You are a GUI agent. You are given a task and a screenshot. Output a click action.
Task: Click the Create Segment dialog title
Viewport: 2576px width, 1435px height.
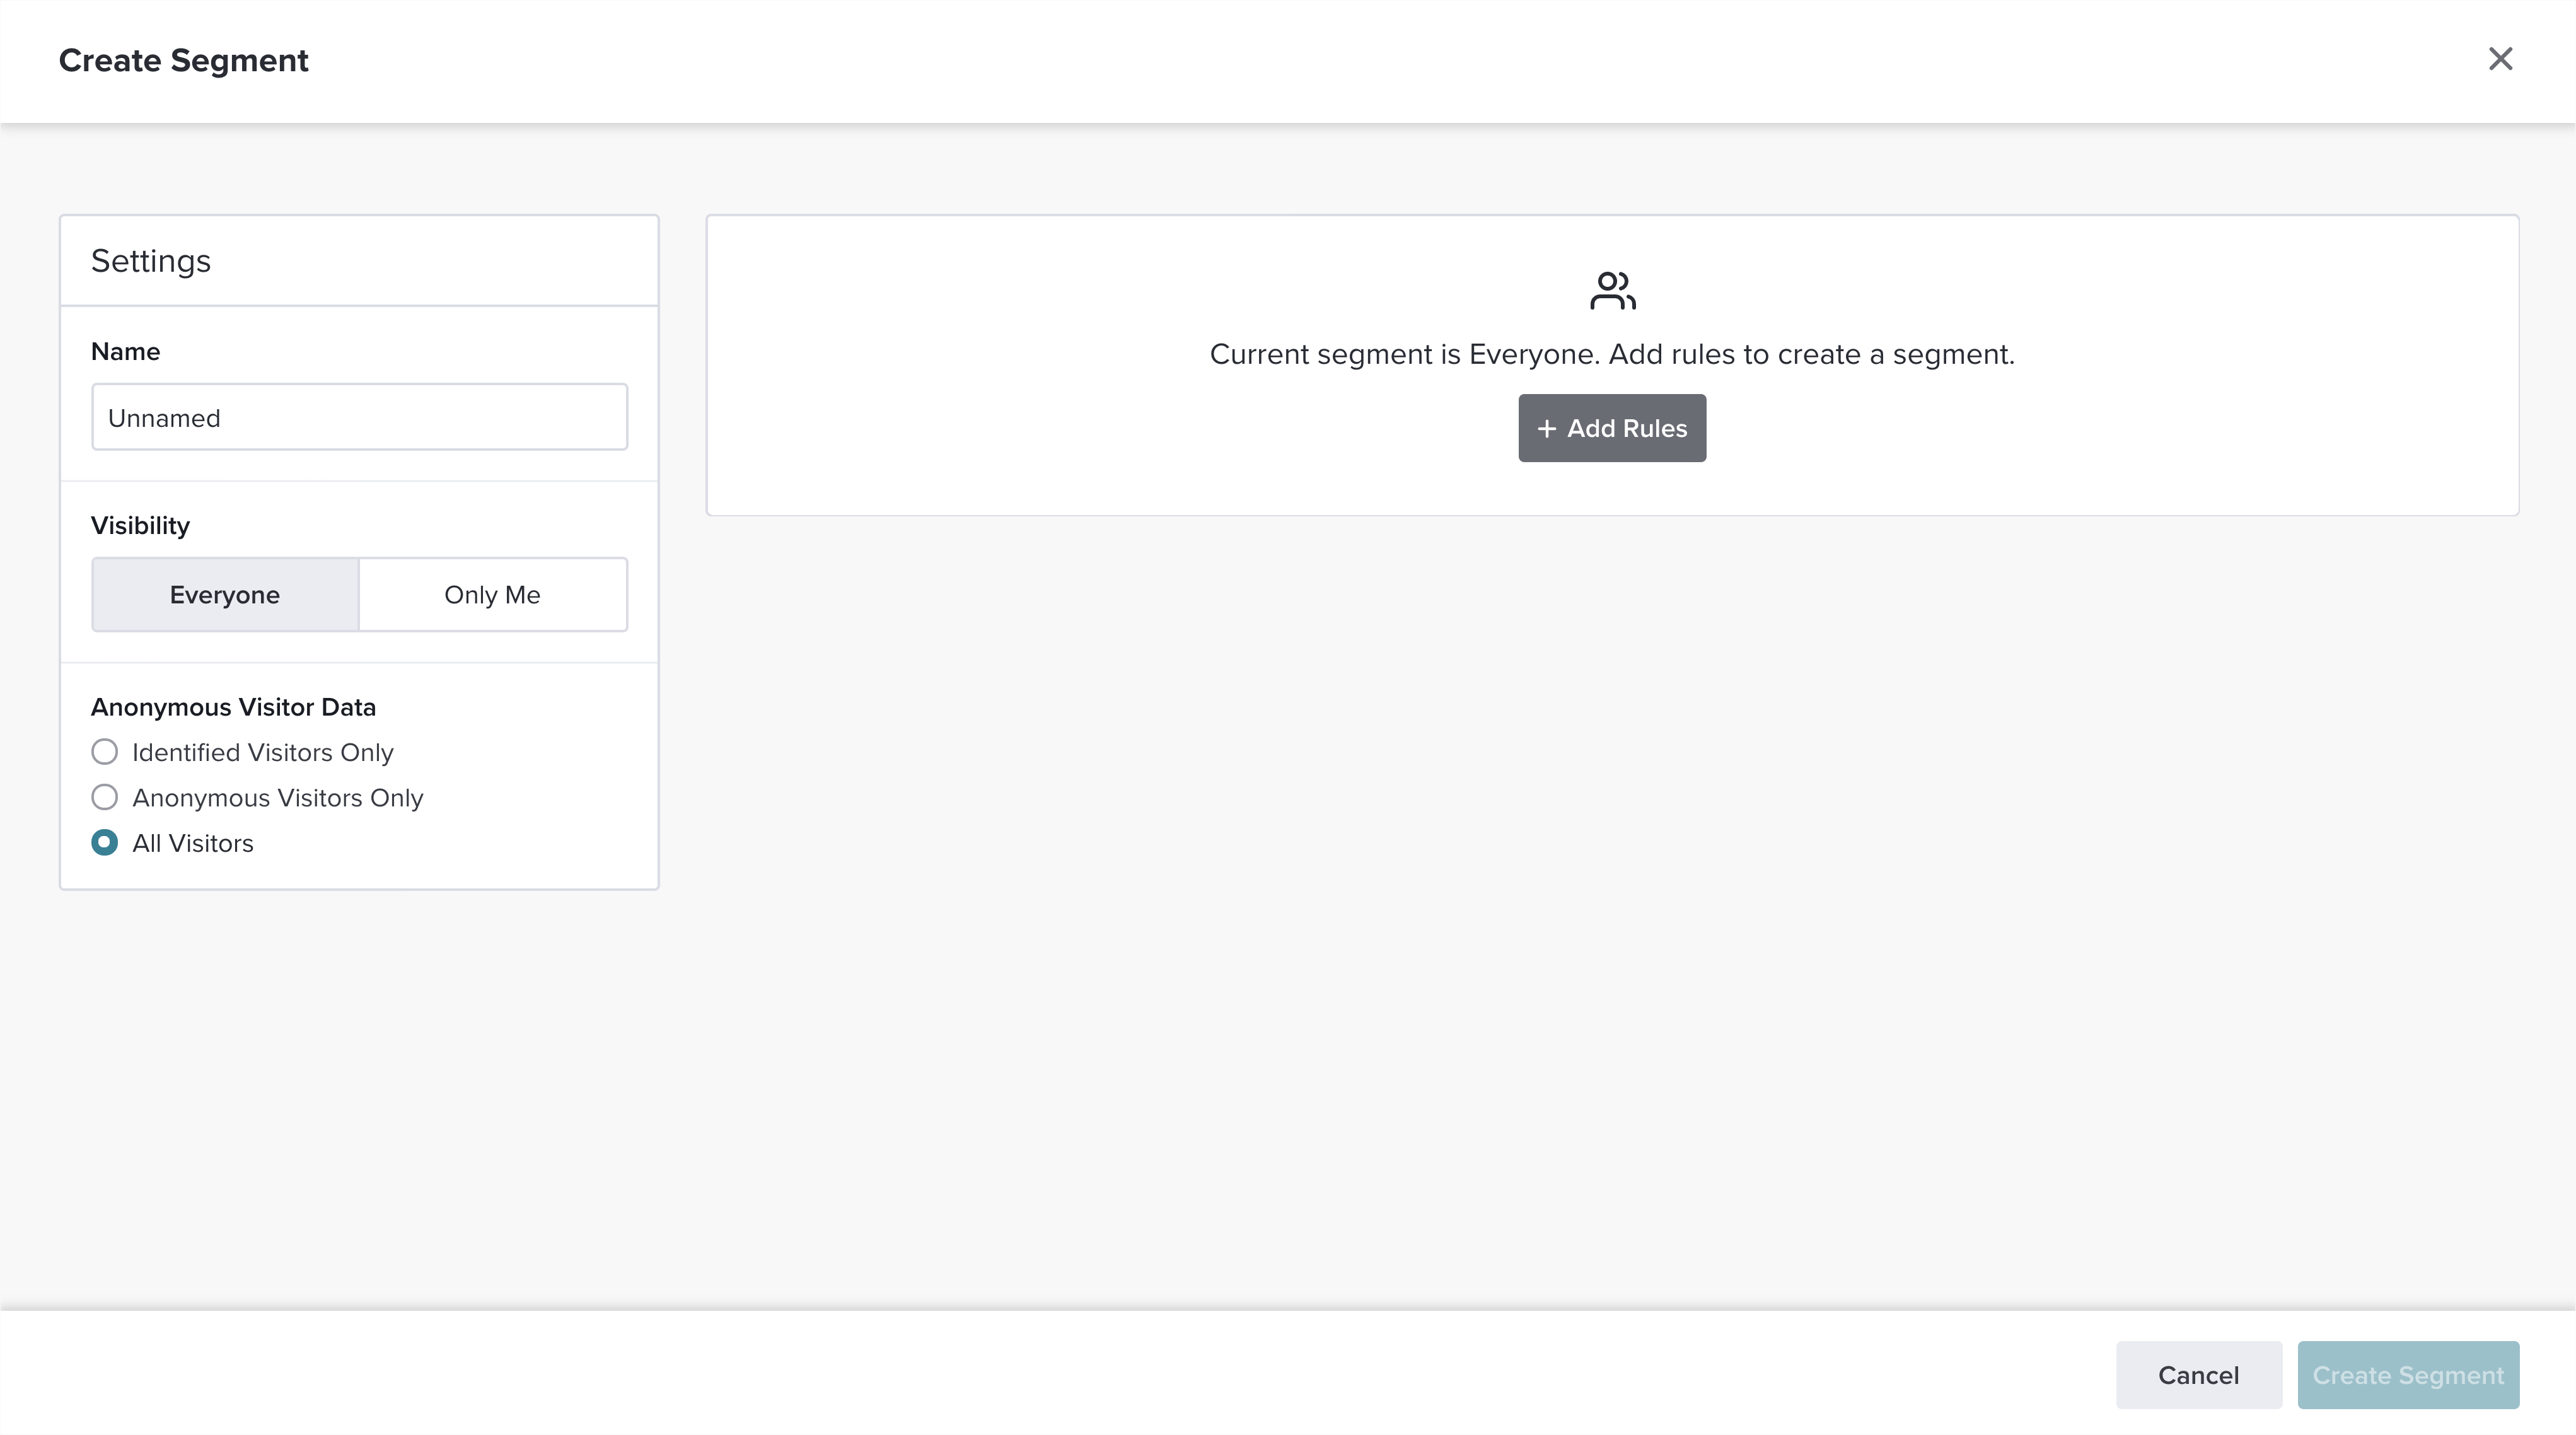(184, 60)
